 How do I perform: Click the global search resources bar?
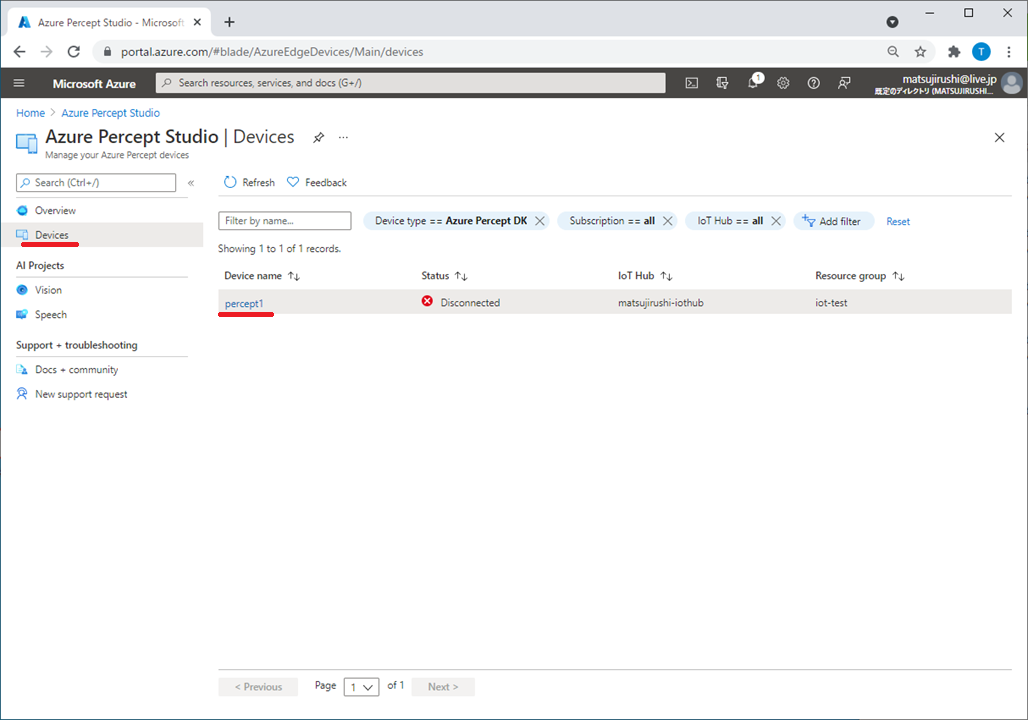(x=410, y=83)
